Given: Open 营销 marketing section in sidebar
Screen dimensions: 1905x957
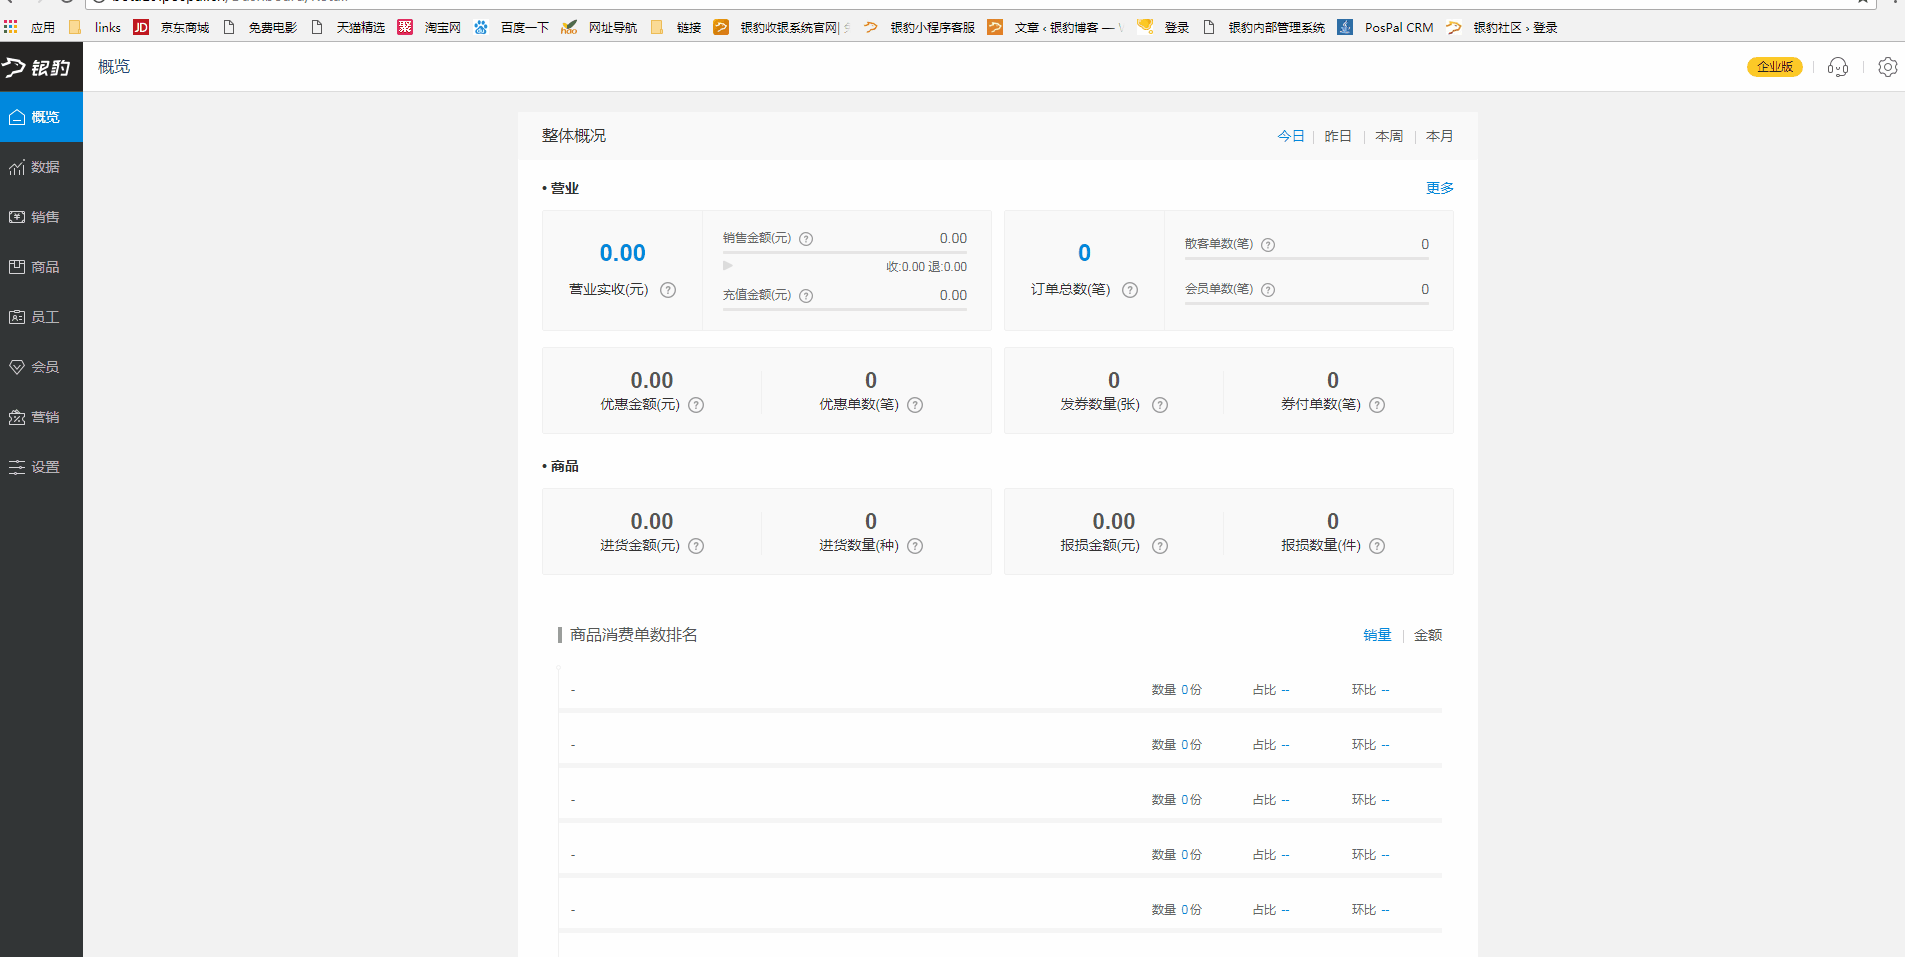Looking at the screenshot, I should click(x=41, y=417).
